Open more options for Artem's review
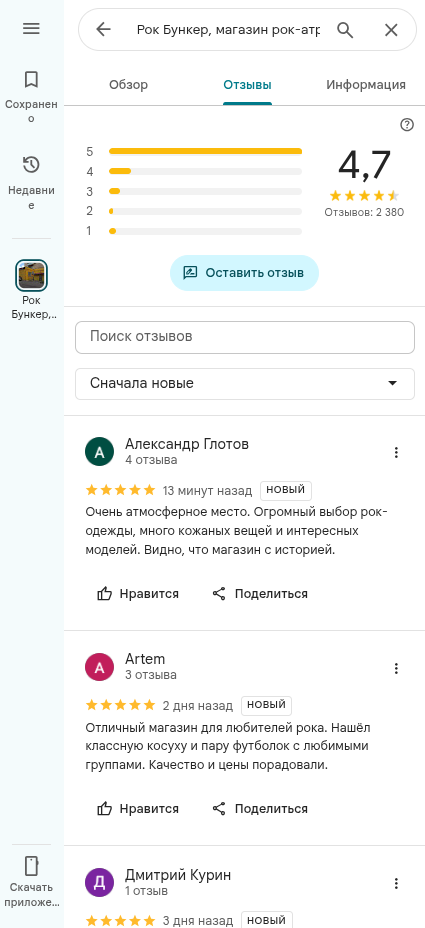Image resolution: width=425 pixels, height=928 pixels. point(397,668)
